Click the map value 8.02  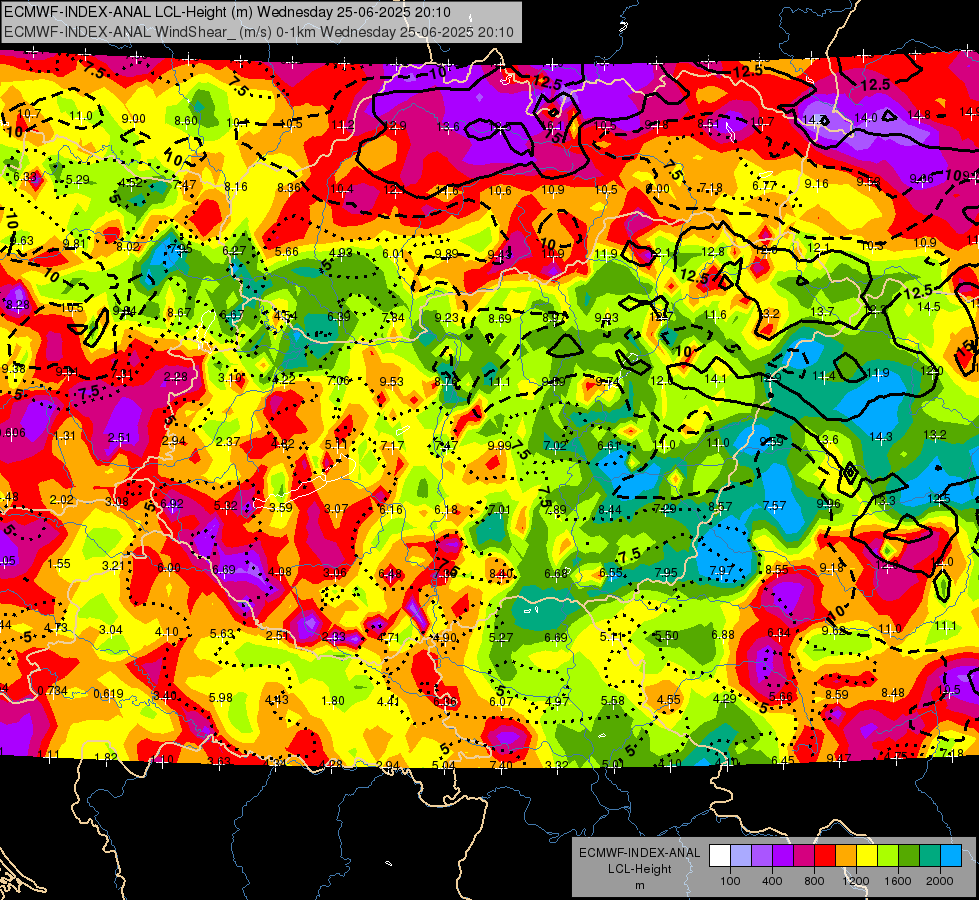point(128,247)
